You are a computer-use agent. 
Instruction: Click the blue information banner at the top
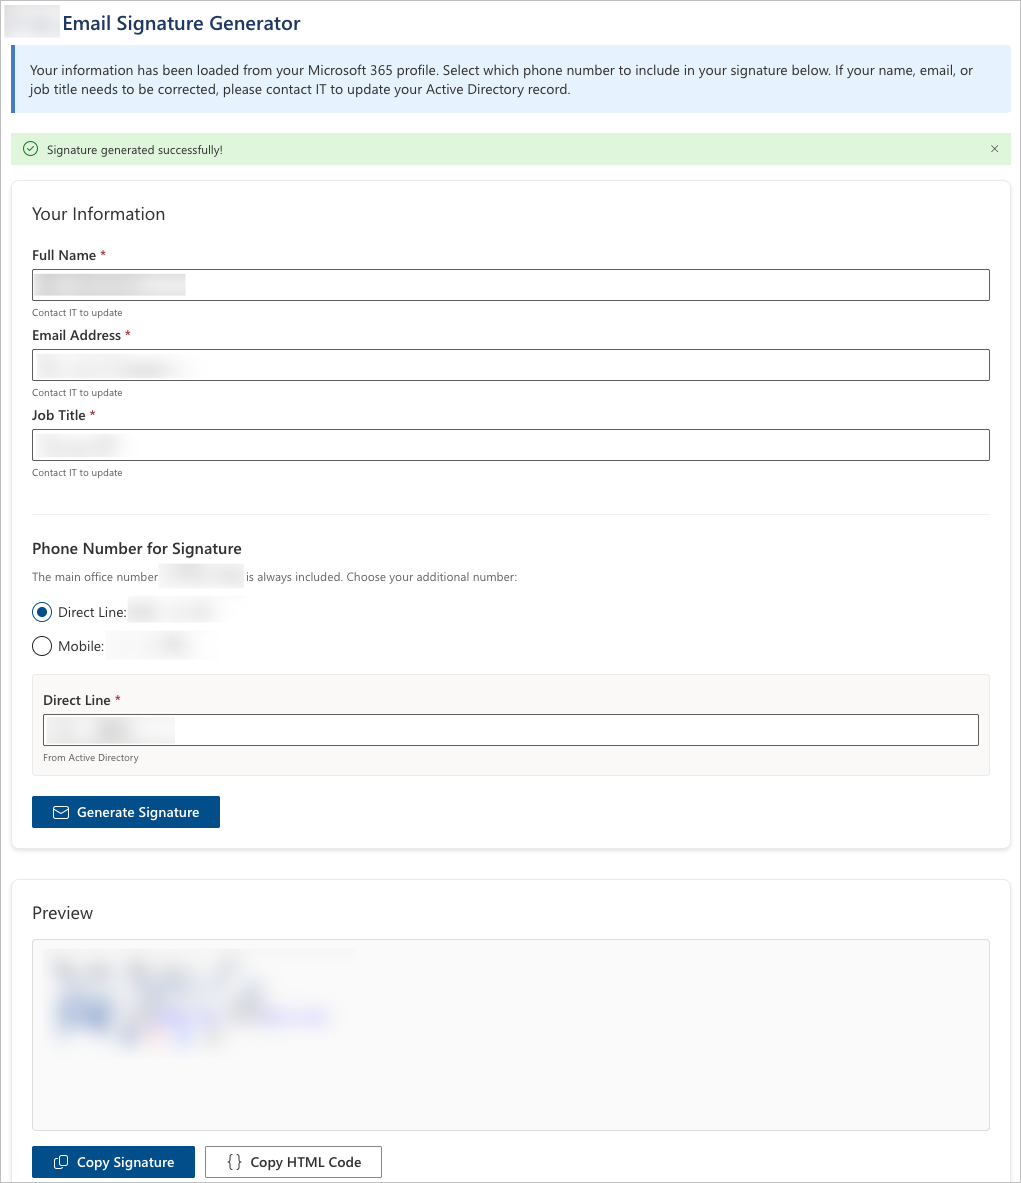511,78
